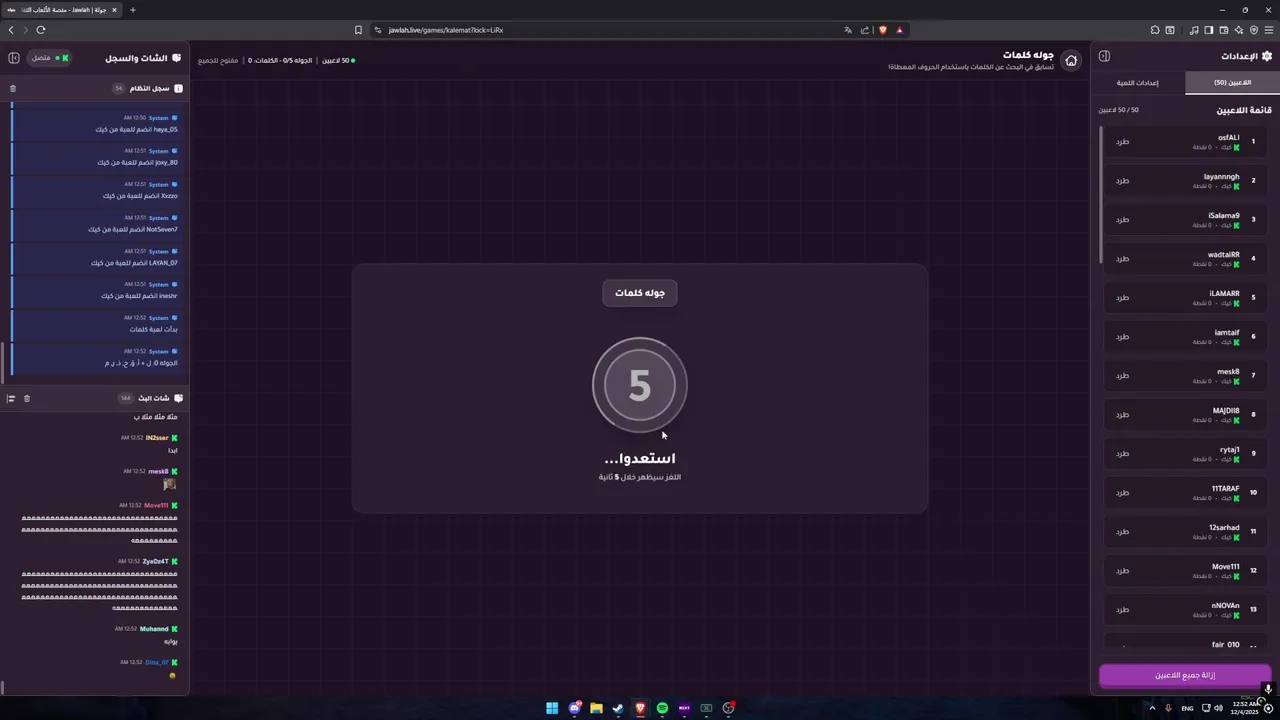1280x720 pixels.
Task: Open Brave VPN shield icon
Action: [1254, 30]
